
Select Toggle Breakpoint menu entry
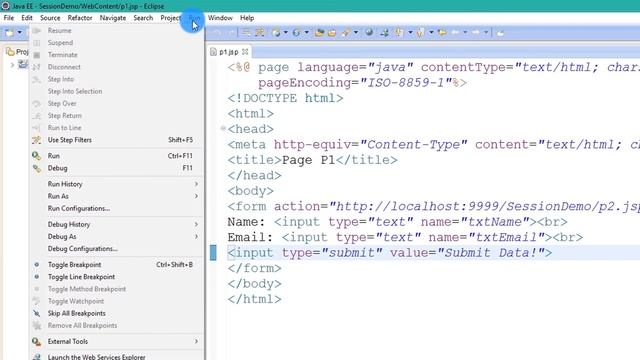coord(117,264)
